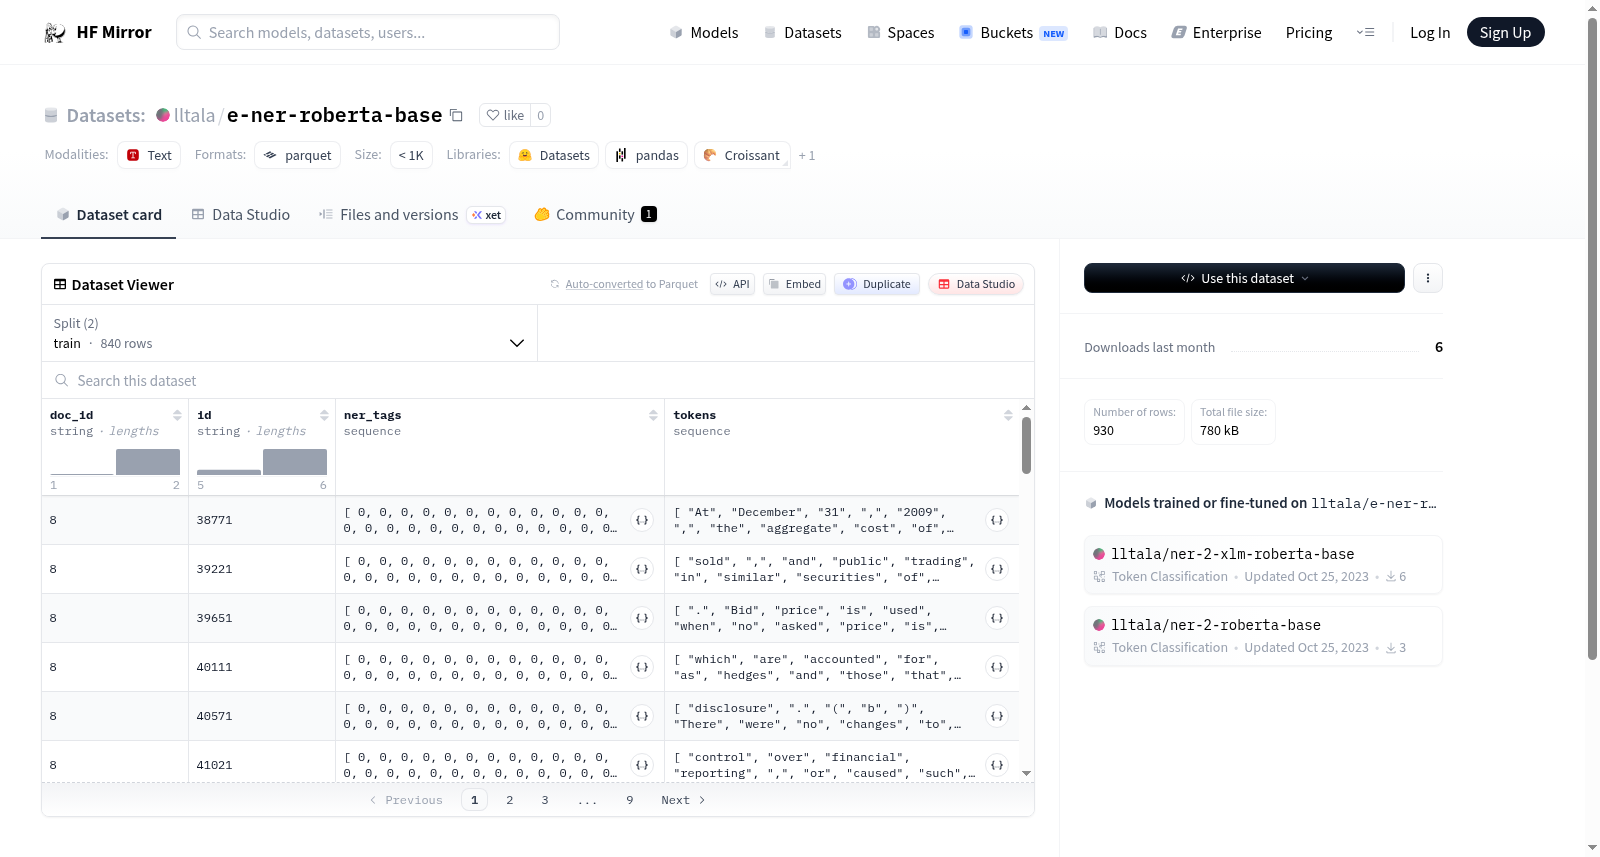The height and width of the screenshot is (857, 1600).
Task: Open the Community tab
Action: 596,215
